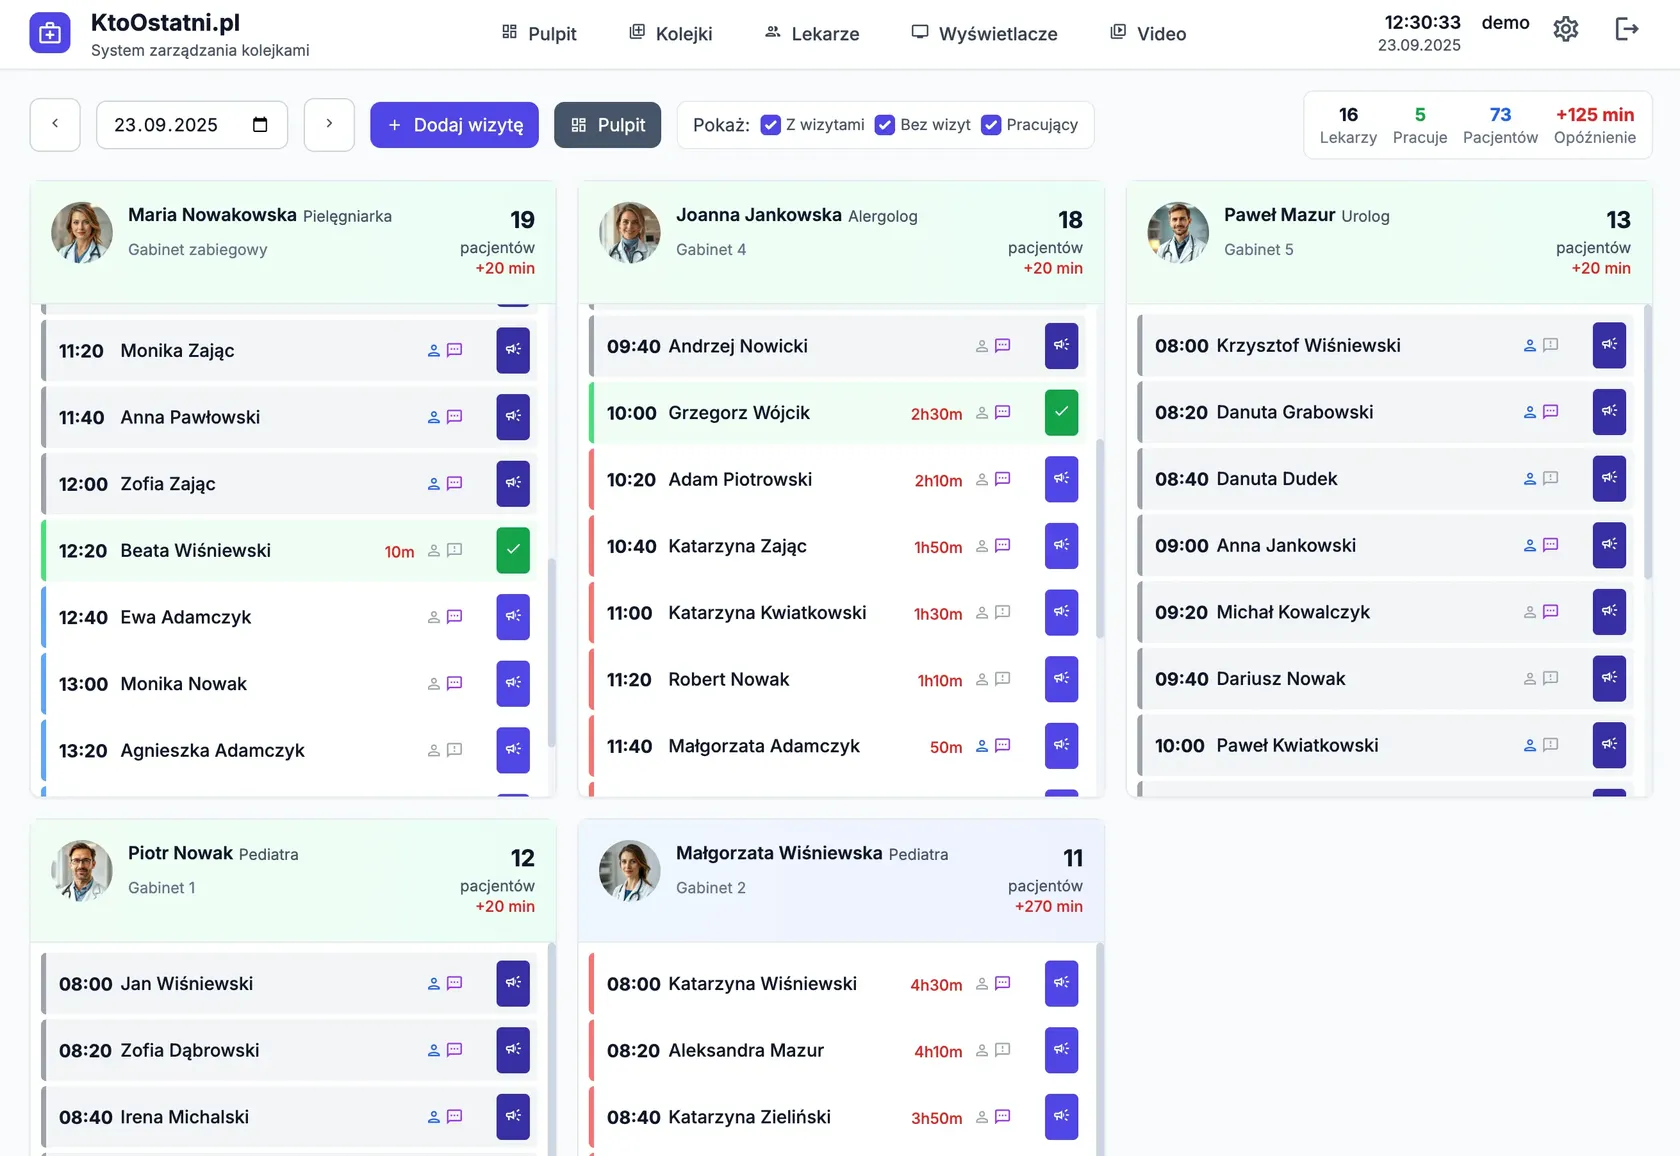Click person icon next to Małgorzata Adamczyk

point(982,746)
